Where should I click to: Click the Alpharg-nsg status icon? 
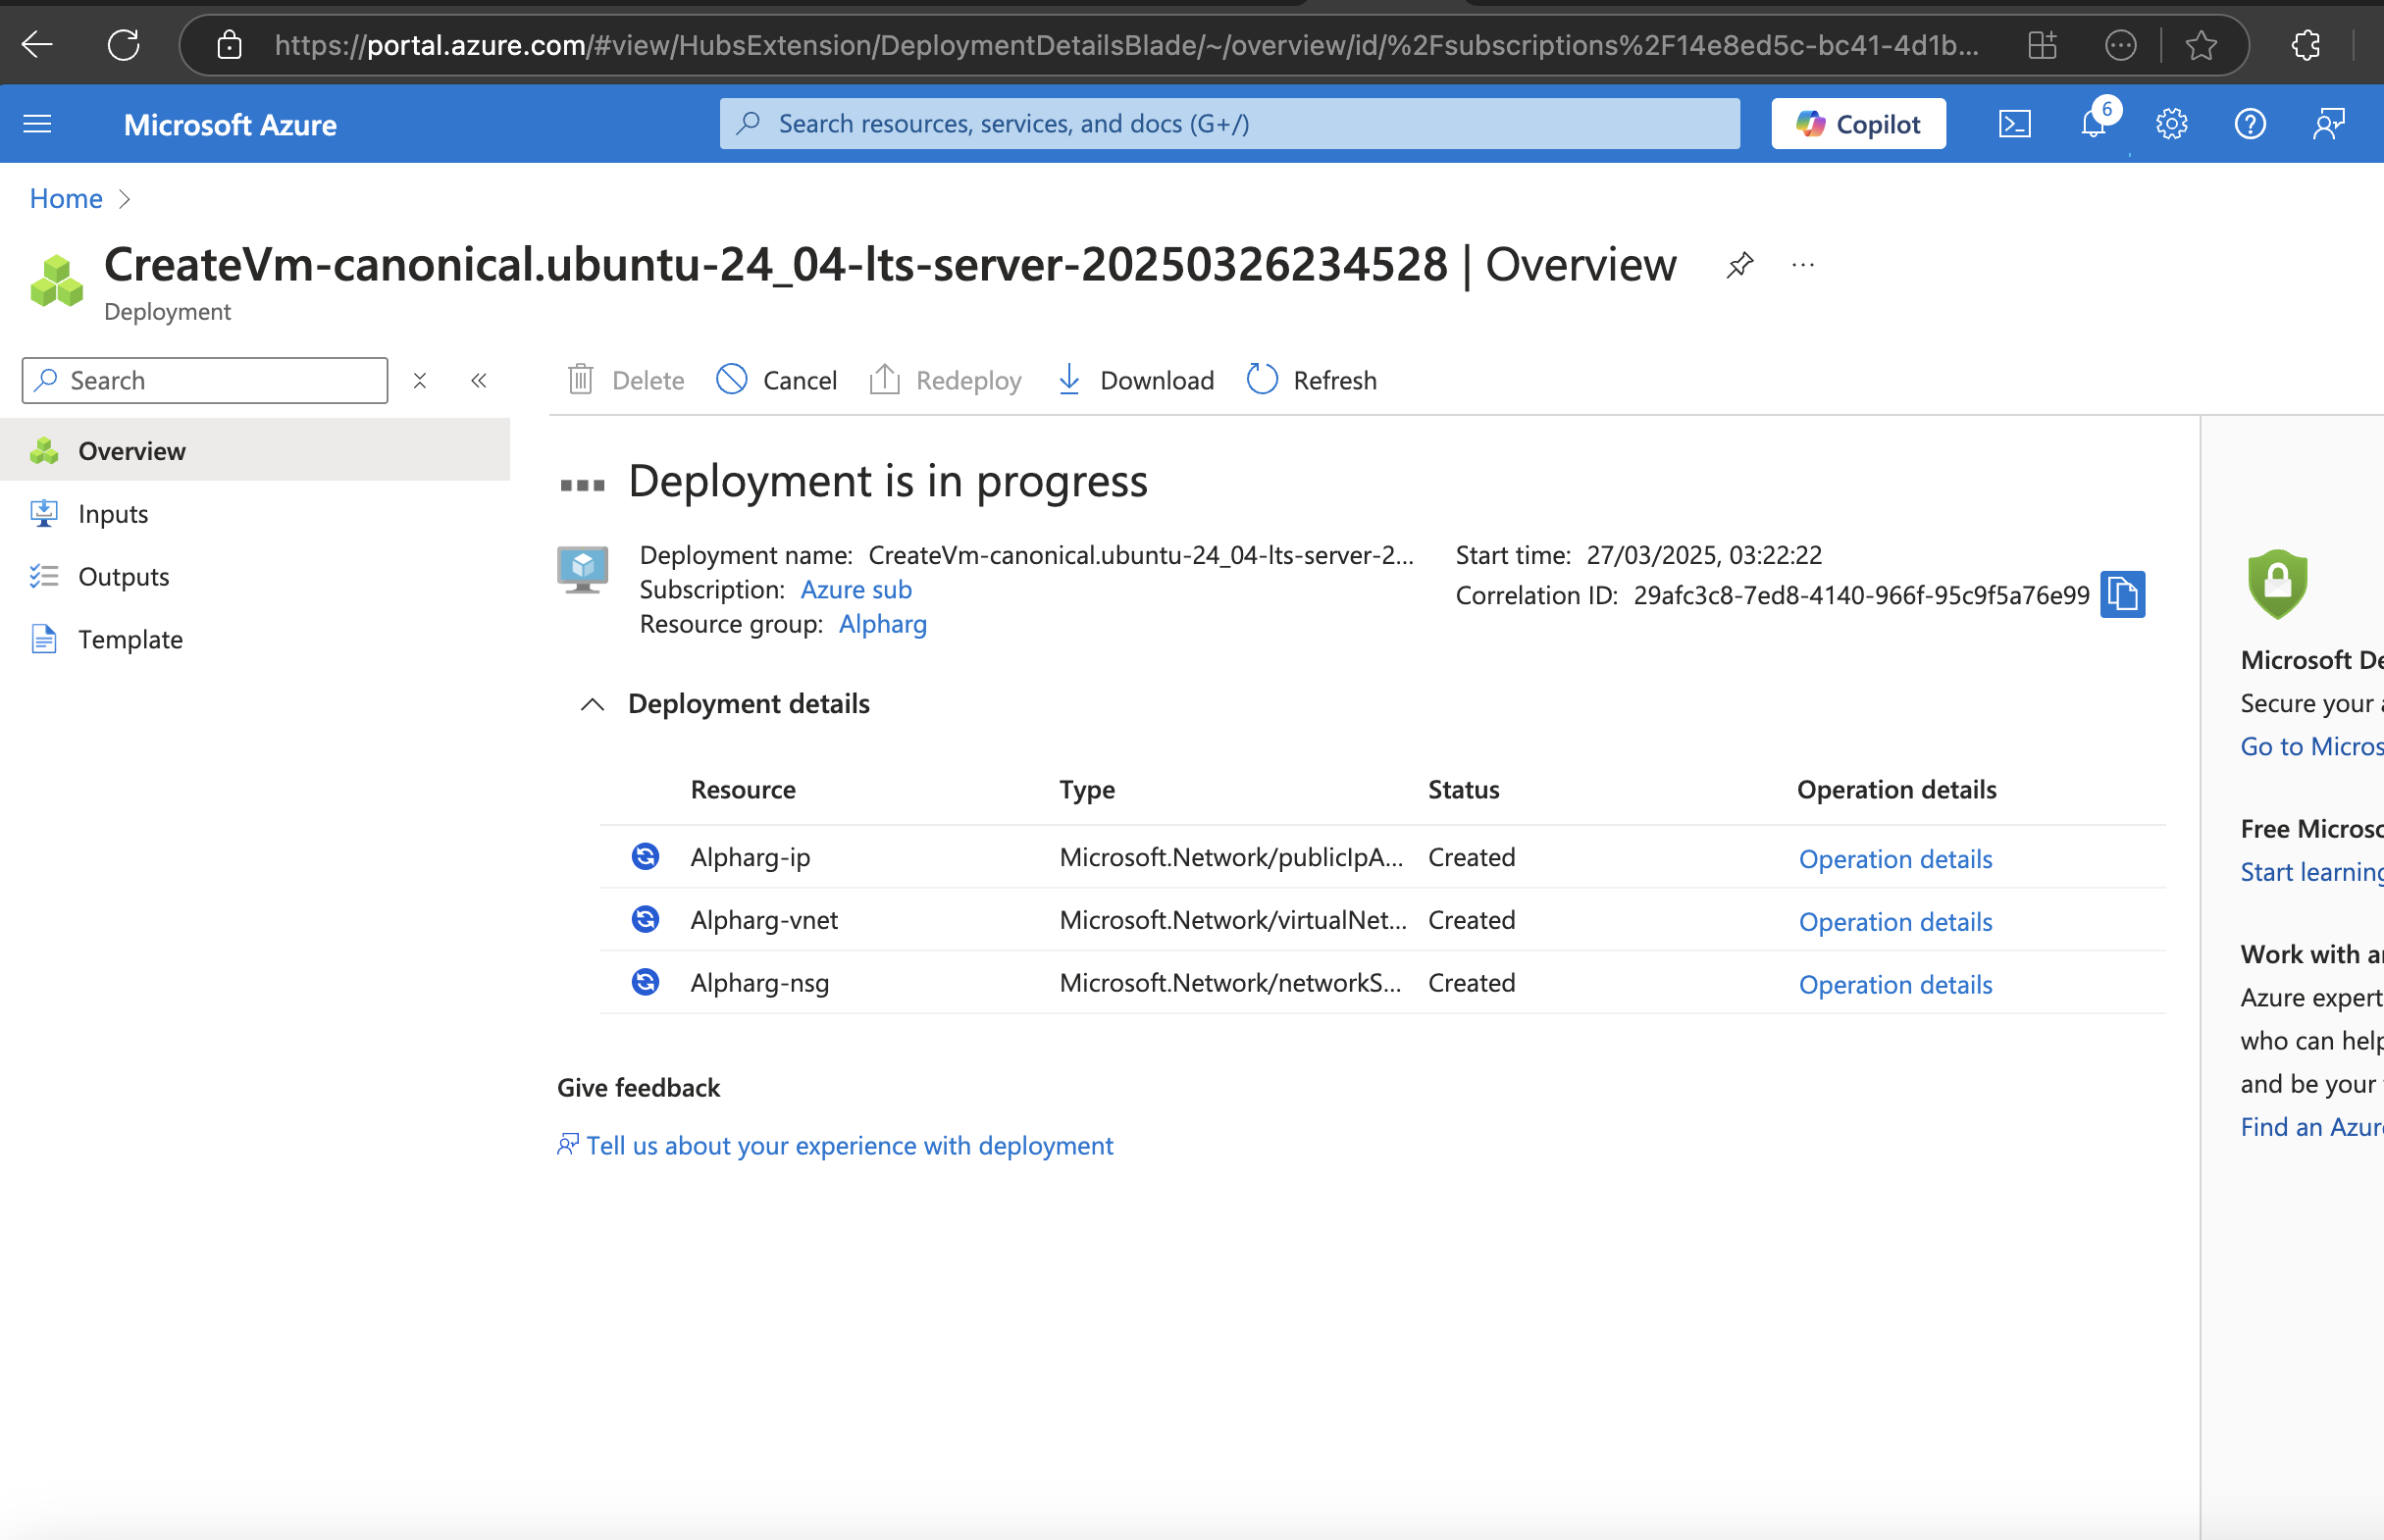click(645, 983)
